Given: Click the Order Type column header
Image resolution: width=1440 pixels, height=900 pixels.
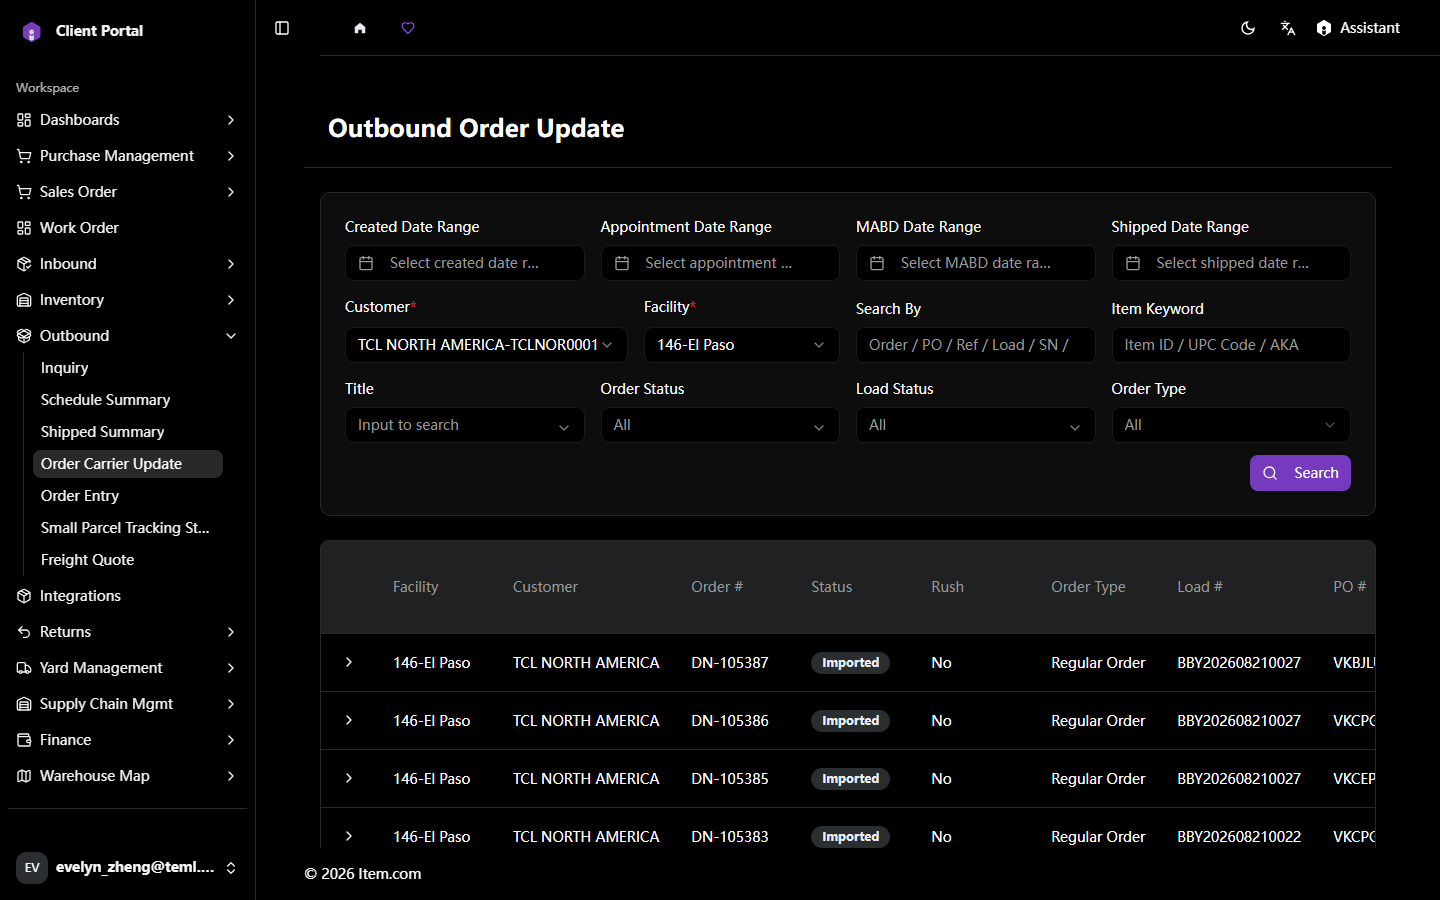Looking at the screenshot, I should pyautogui.click(x=1088, y=587).
